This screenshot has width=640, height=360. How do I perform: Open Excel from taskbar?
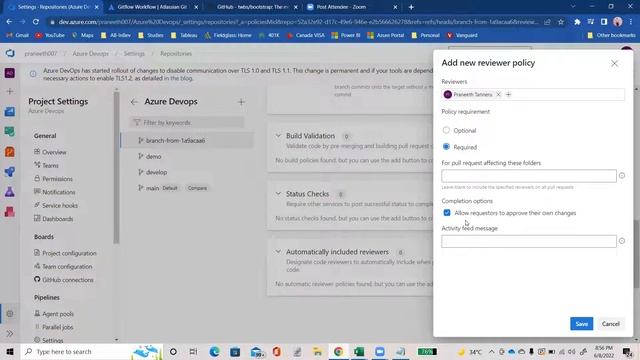coord(359,351)
